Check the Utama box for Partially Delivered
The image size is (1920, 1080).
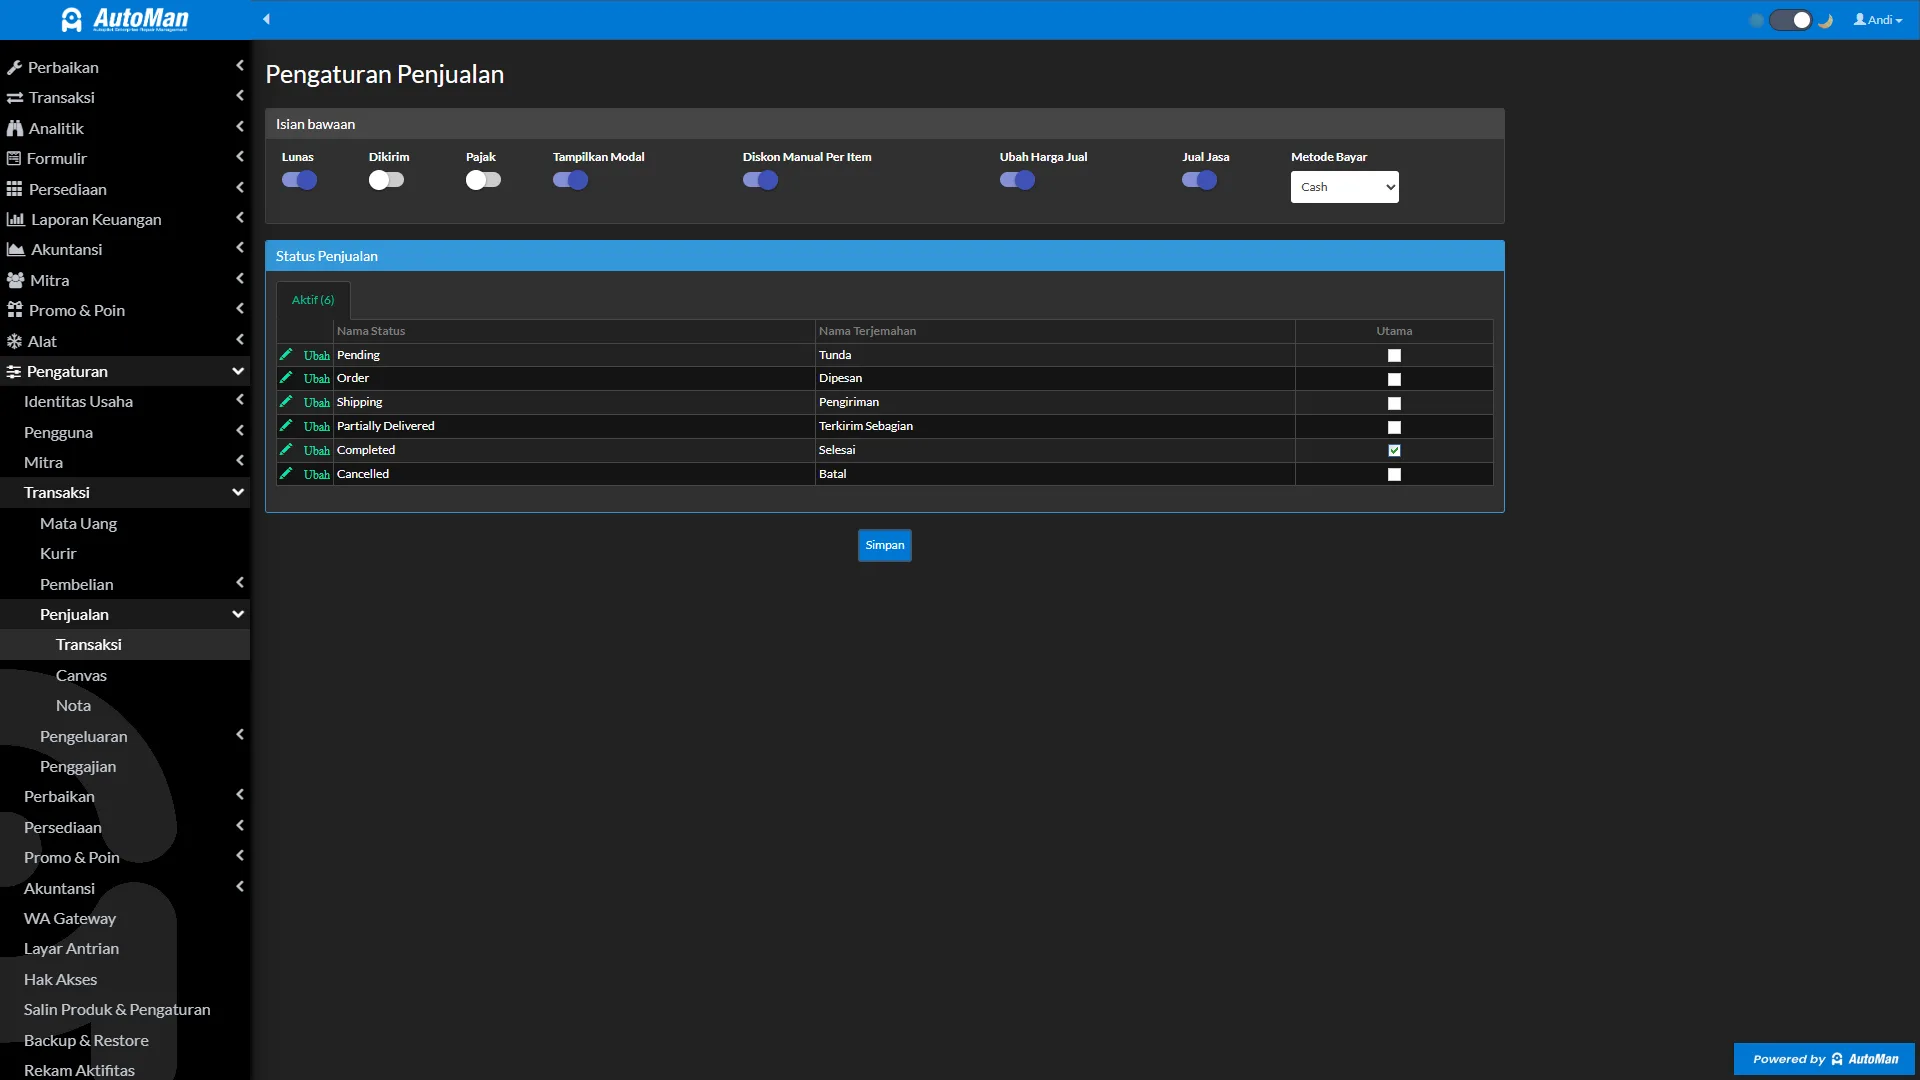[x=1394, y=427]
